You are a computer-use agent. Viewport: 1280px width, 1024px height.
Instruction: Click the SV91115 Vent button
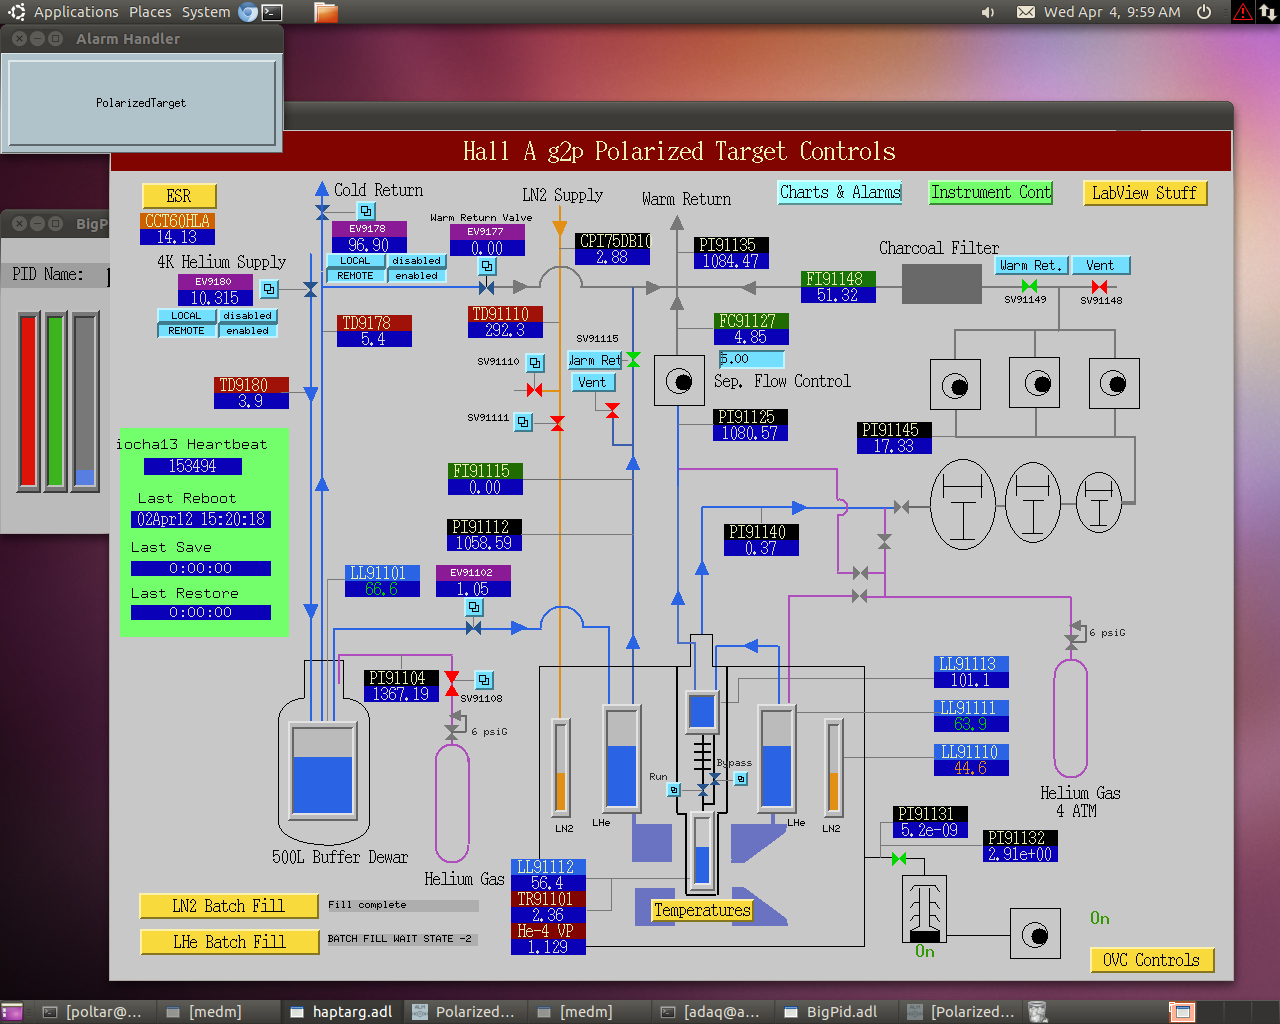pyautogui.click(x=592, y=382)
